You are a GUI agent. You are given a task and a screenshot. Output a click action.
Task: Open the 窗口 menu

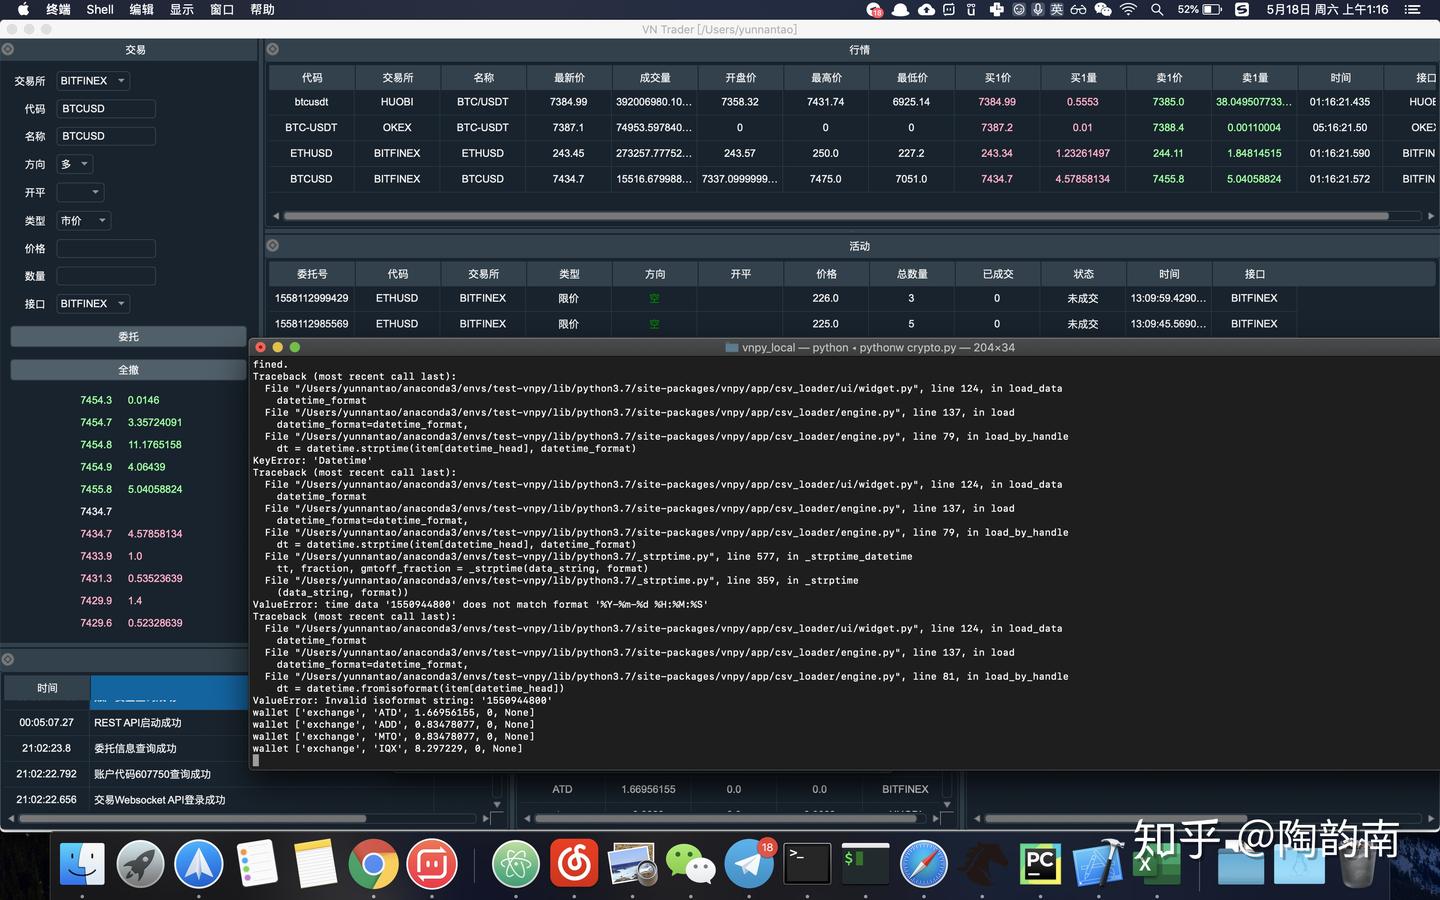click(x=222, y=9)
